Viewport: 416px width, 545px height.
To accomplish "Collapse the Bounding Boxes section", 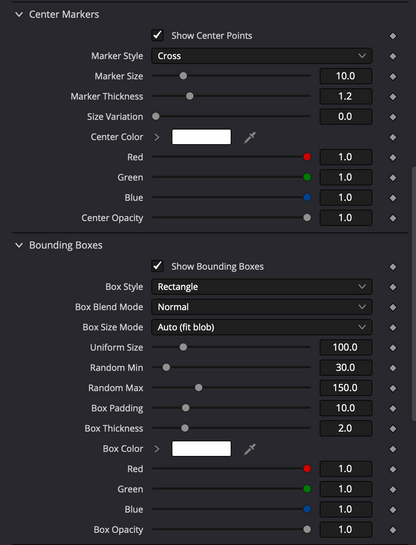I will click(19, 245).
